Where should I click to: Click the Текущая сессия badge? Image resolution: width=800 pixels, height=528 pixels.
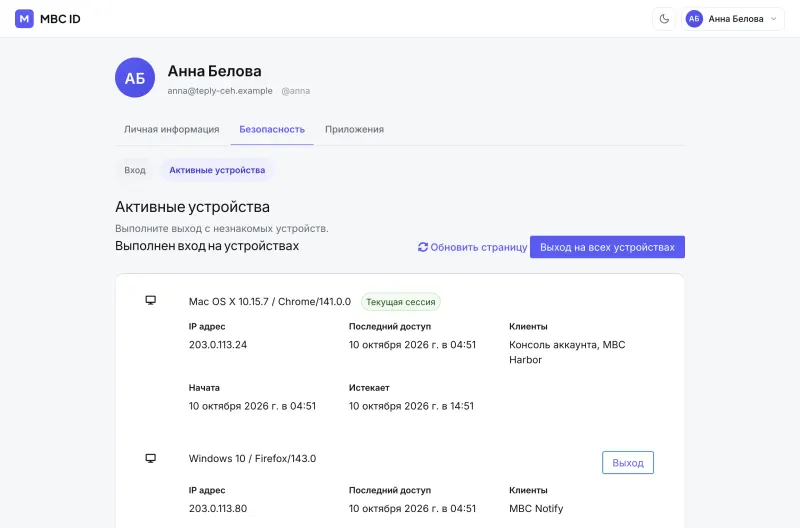(401, 302)
